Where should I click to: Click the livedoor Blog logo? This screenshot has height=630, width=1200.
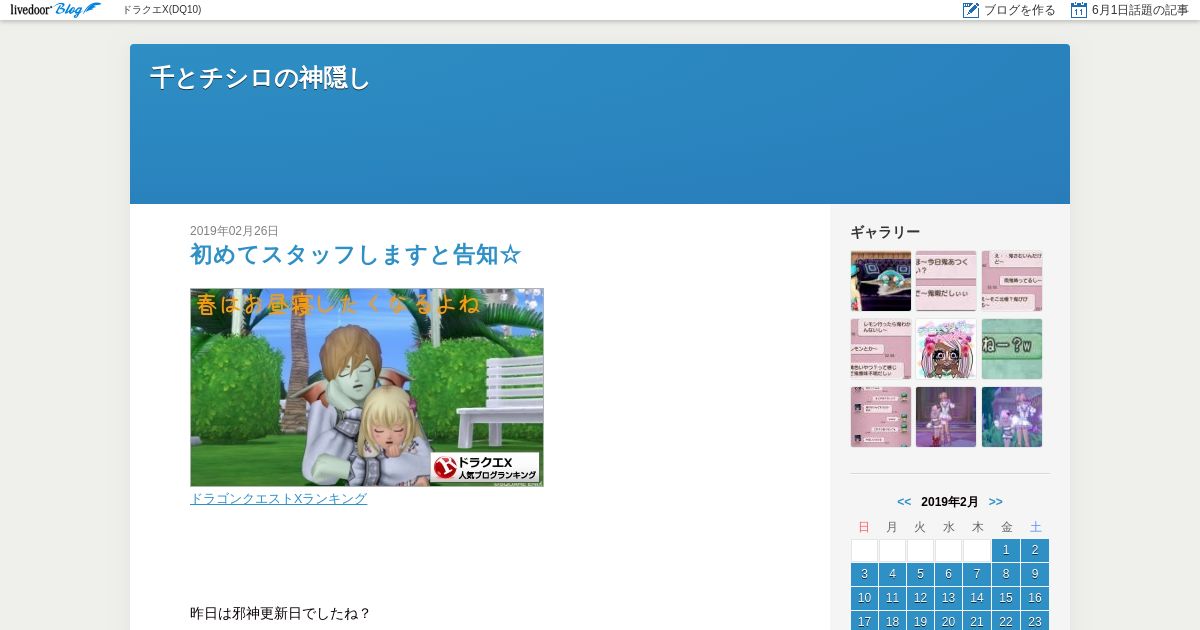[55, 10]
